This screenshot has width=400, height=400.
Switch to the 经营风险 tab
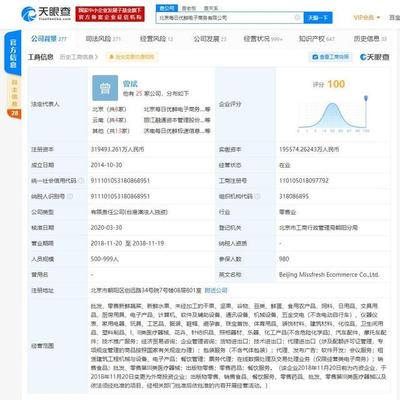pos(156,39)
